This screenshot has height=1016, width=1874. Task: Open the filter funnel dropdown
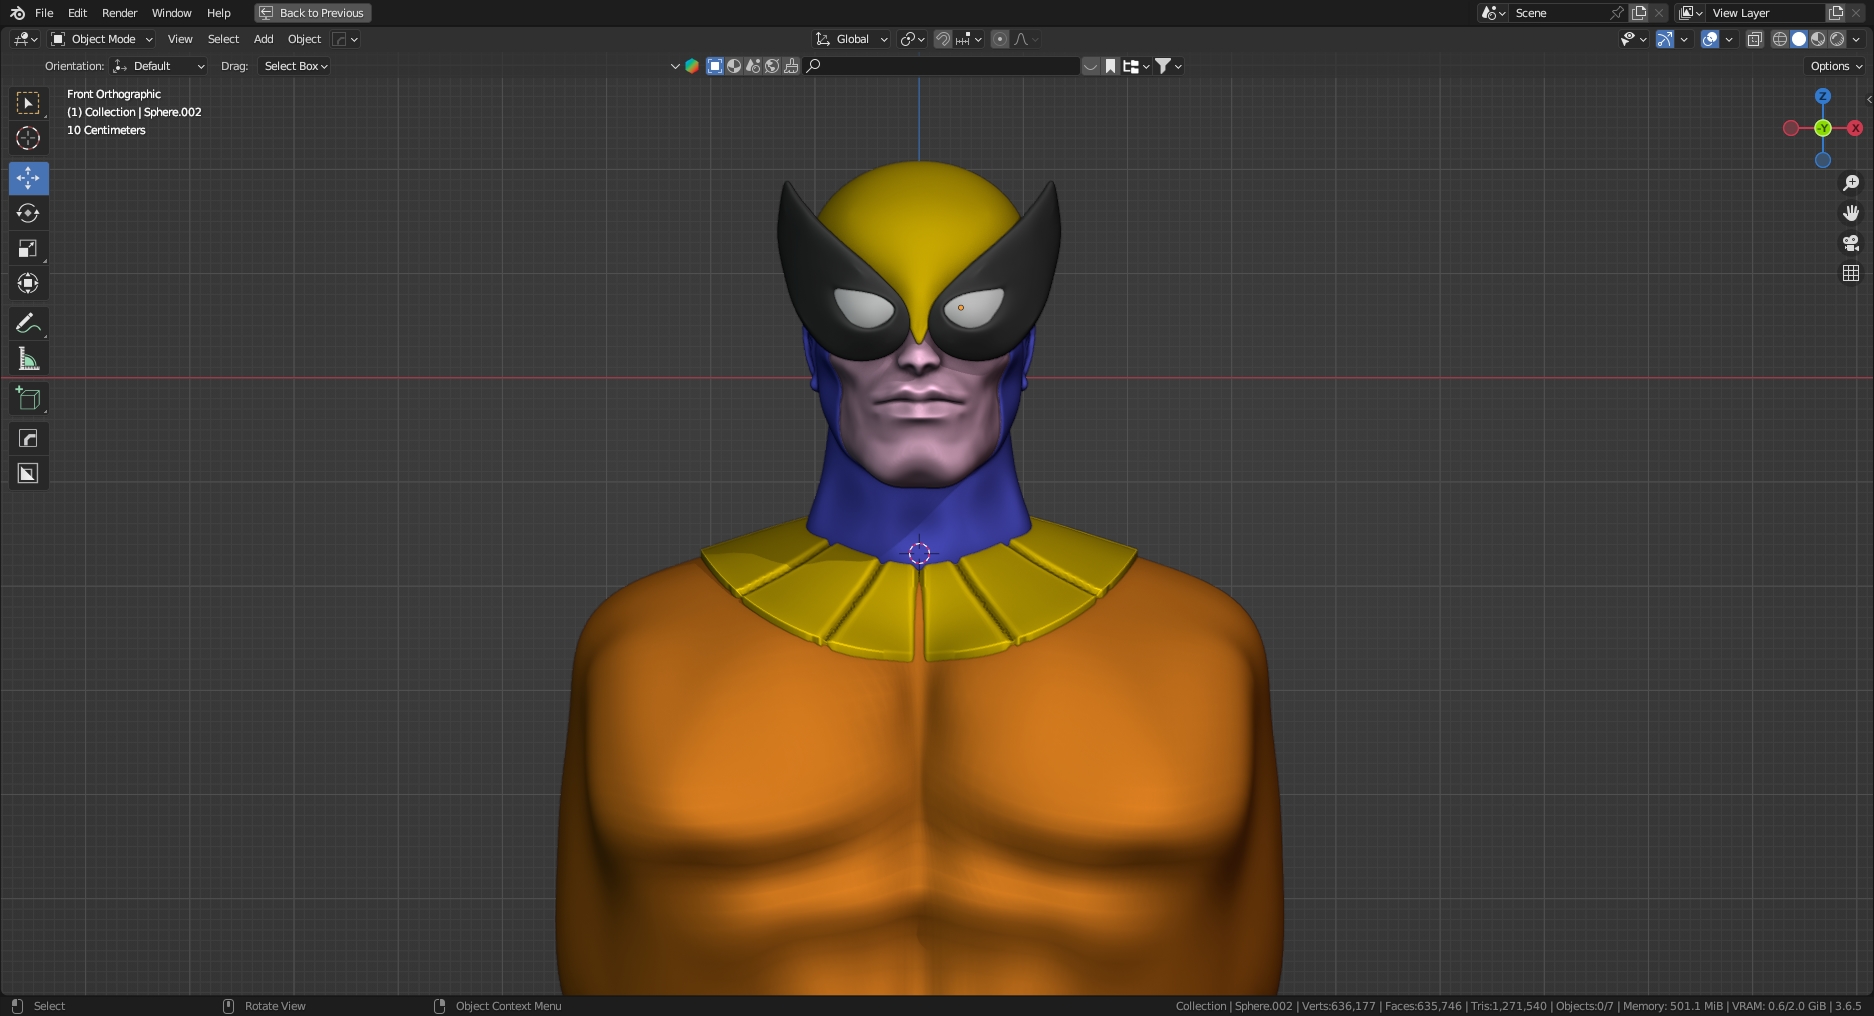[x=1169, y=66]
